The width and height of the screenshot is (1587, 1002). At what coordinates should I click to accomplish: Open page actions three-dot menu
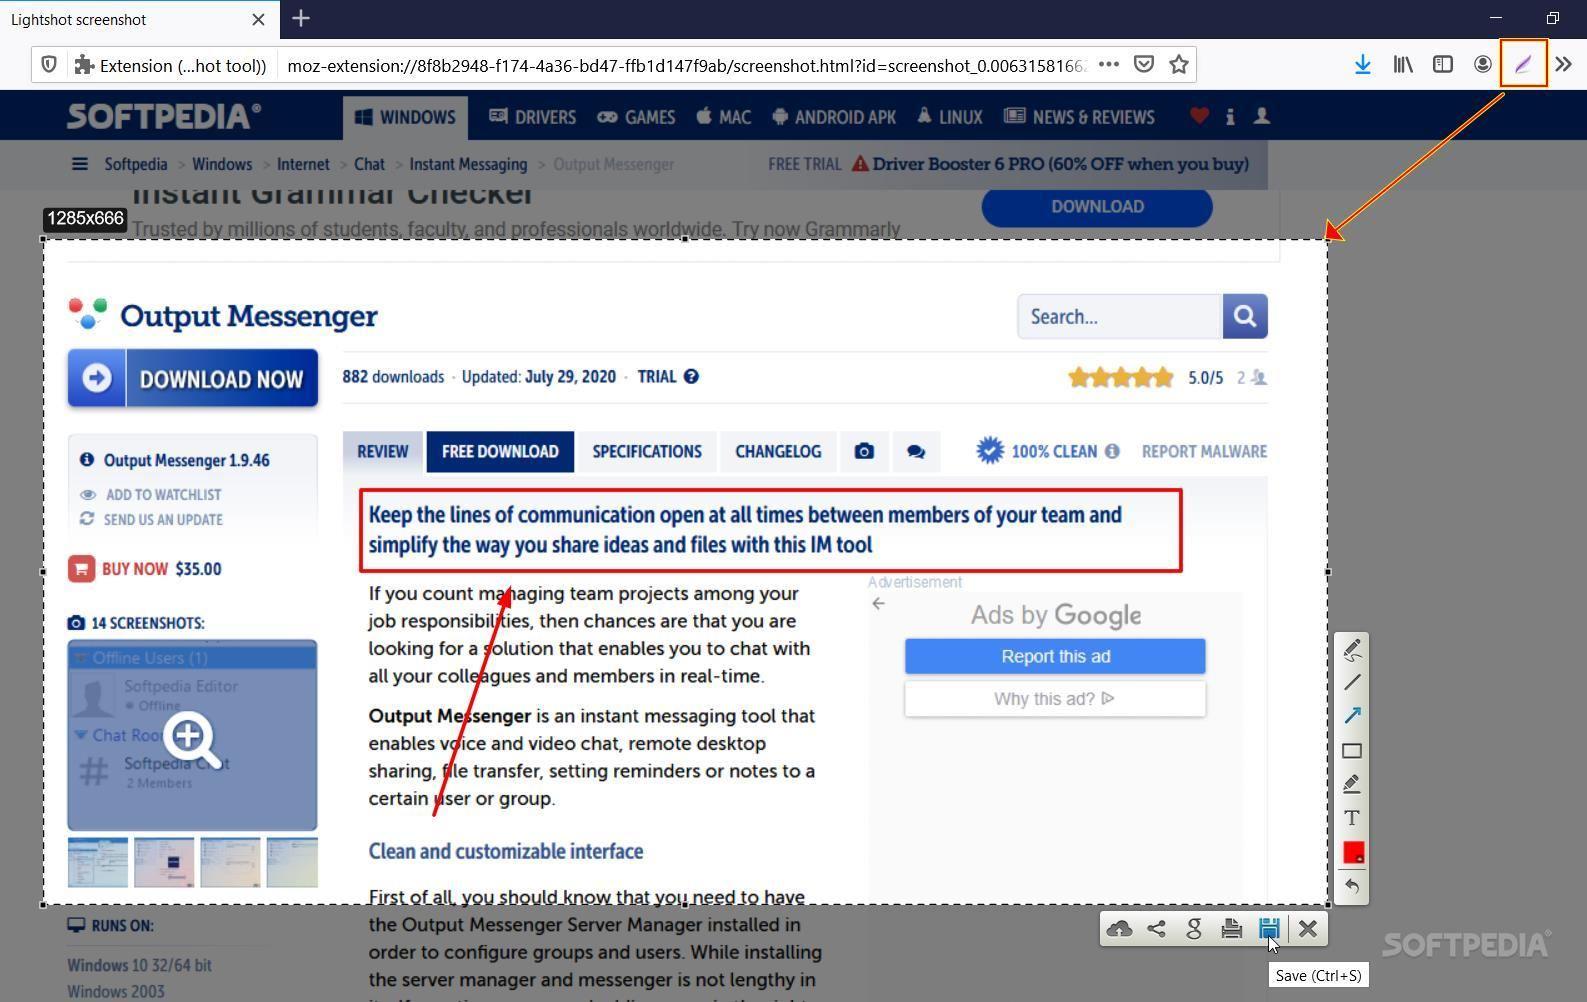click(1108, 64)
